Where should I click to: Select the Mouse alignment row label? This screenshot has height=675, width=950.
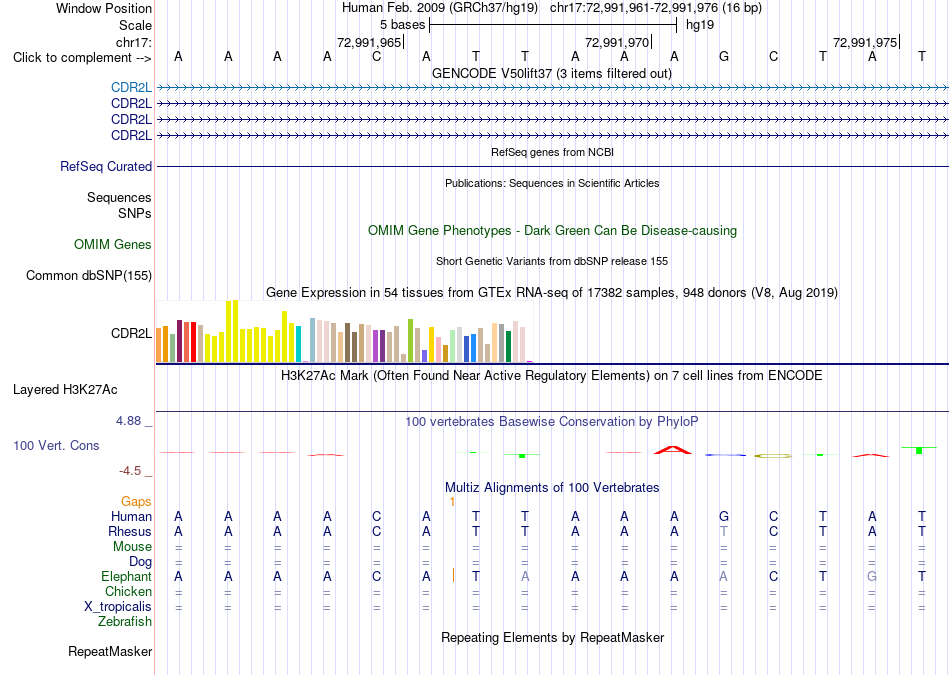tap(132, 547)
